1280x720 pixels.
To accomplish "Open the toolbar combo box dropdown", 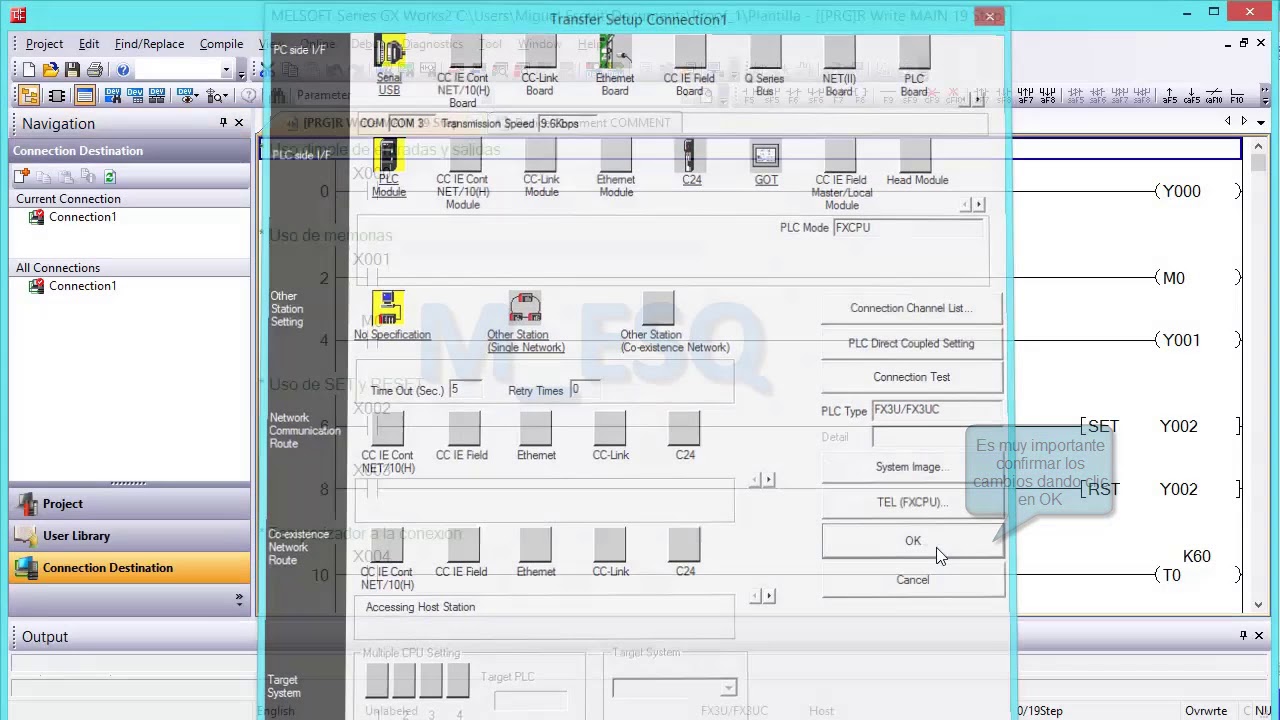I will tap(227, 71).
